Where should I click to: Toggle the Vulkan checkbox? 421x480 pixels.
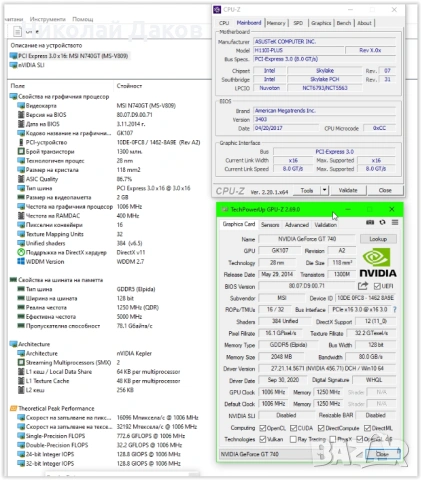pyautogui.click(x=263, y=439)
